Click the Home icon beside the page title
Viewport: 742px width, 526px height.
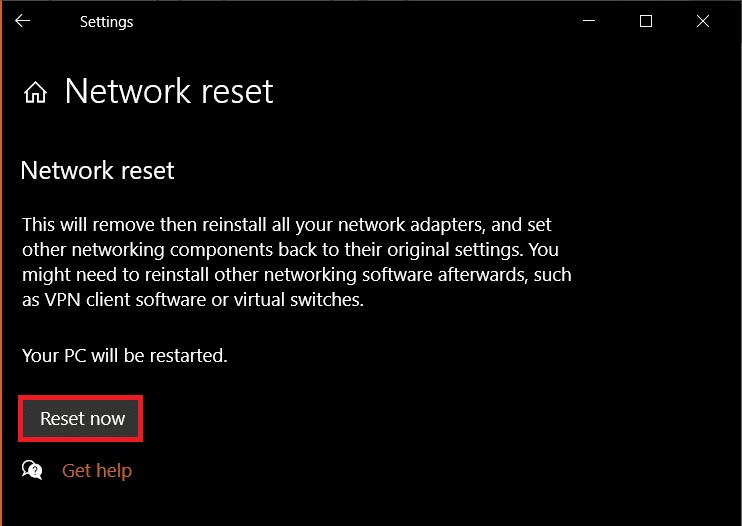(x=35, y=93)
